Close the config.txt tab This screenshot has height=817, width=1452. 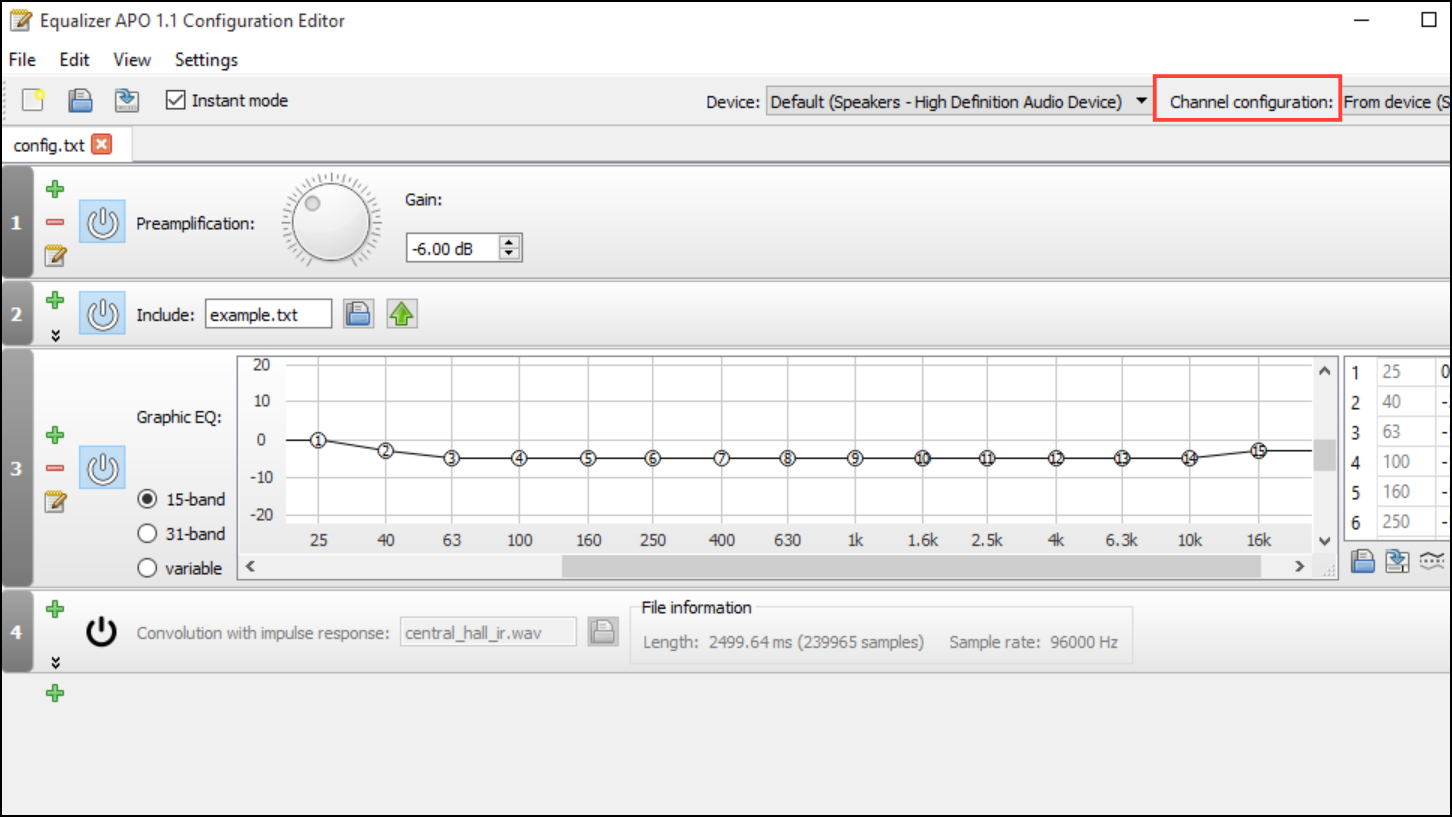102,145
